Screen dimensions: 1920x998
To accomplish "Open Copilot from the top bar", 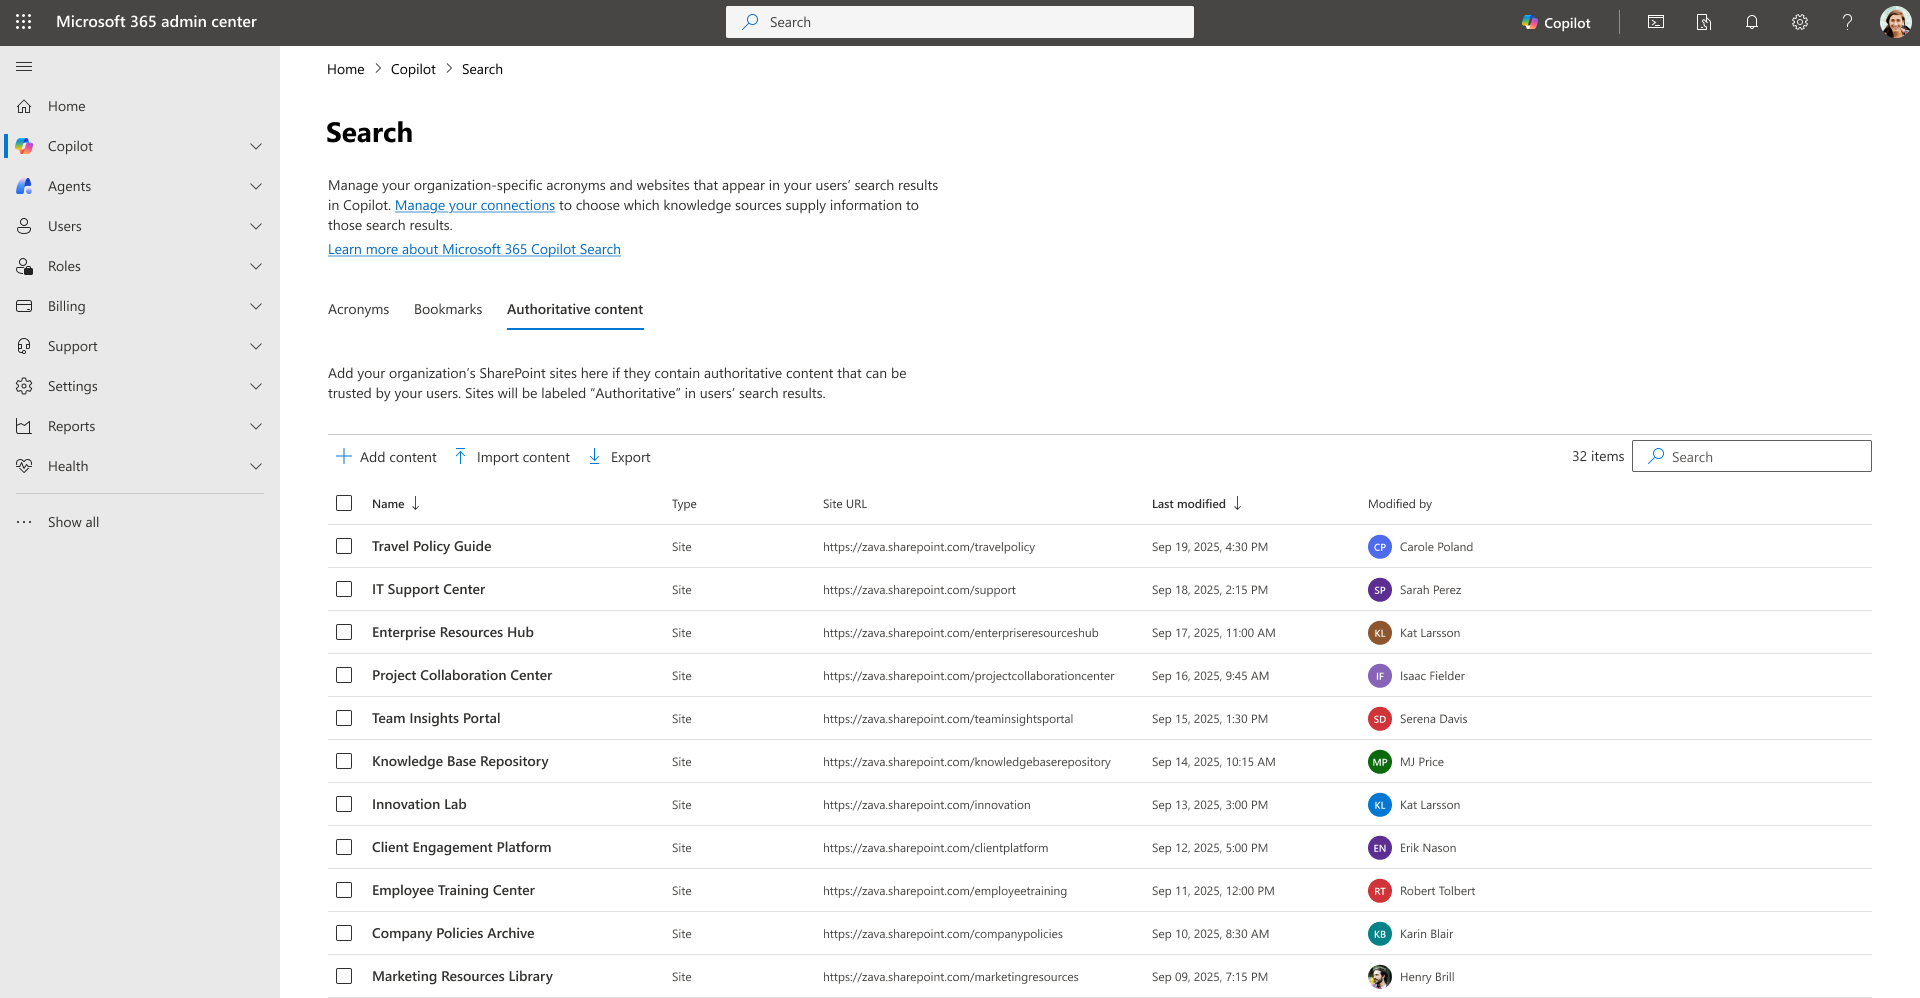I will (x=1556, y=22).
